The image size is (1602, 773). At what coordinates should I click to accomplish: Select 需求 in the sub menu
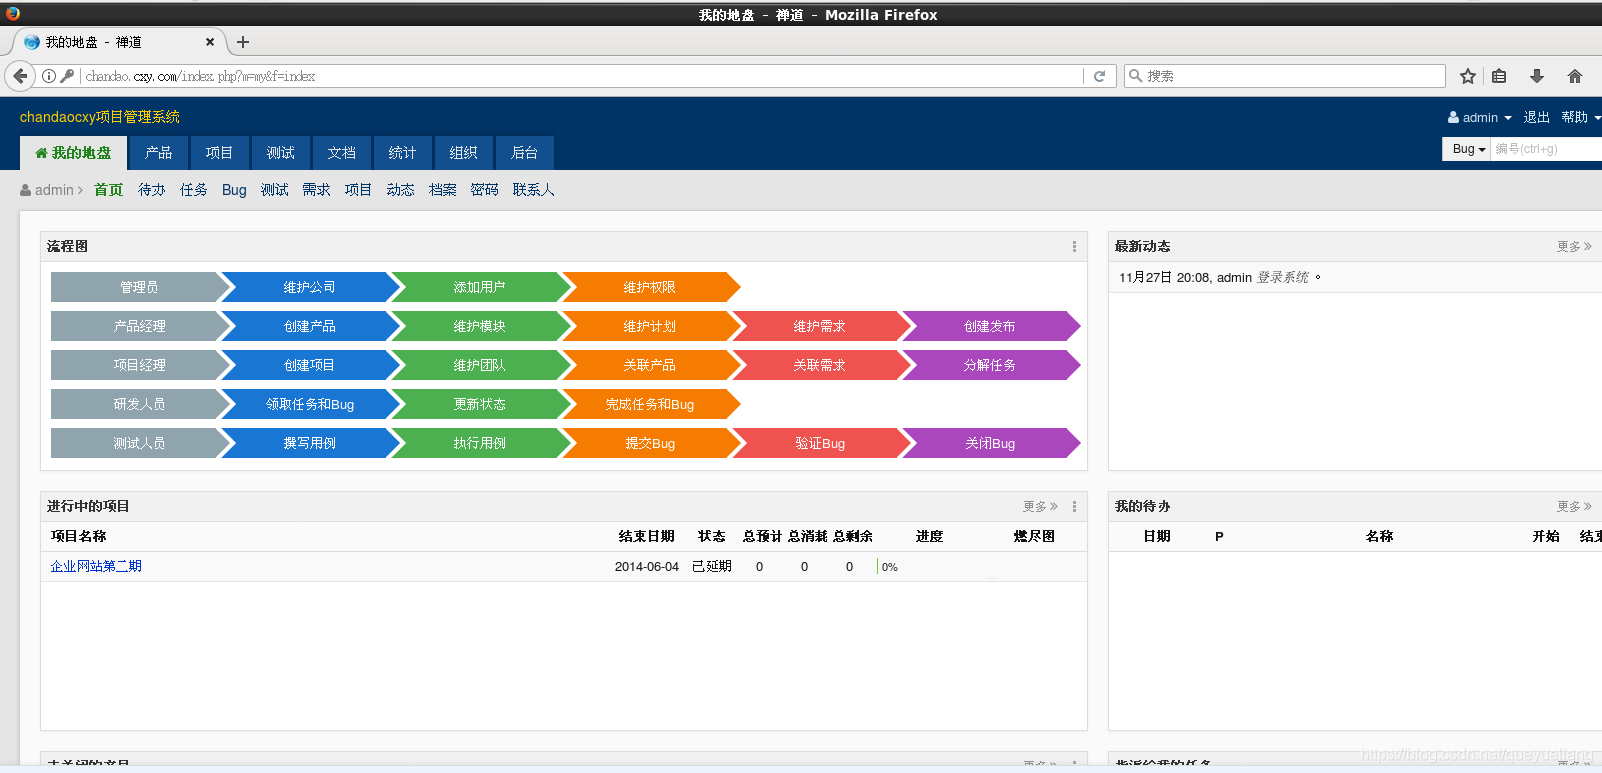pos(316,190)
